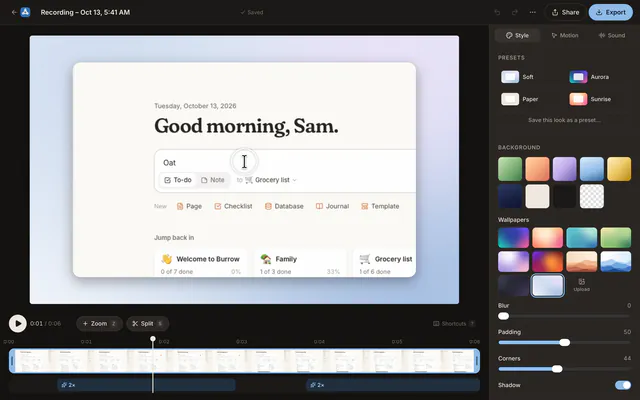Click the Share button

[565, 12]
